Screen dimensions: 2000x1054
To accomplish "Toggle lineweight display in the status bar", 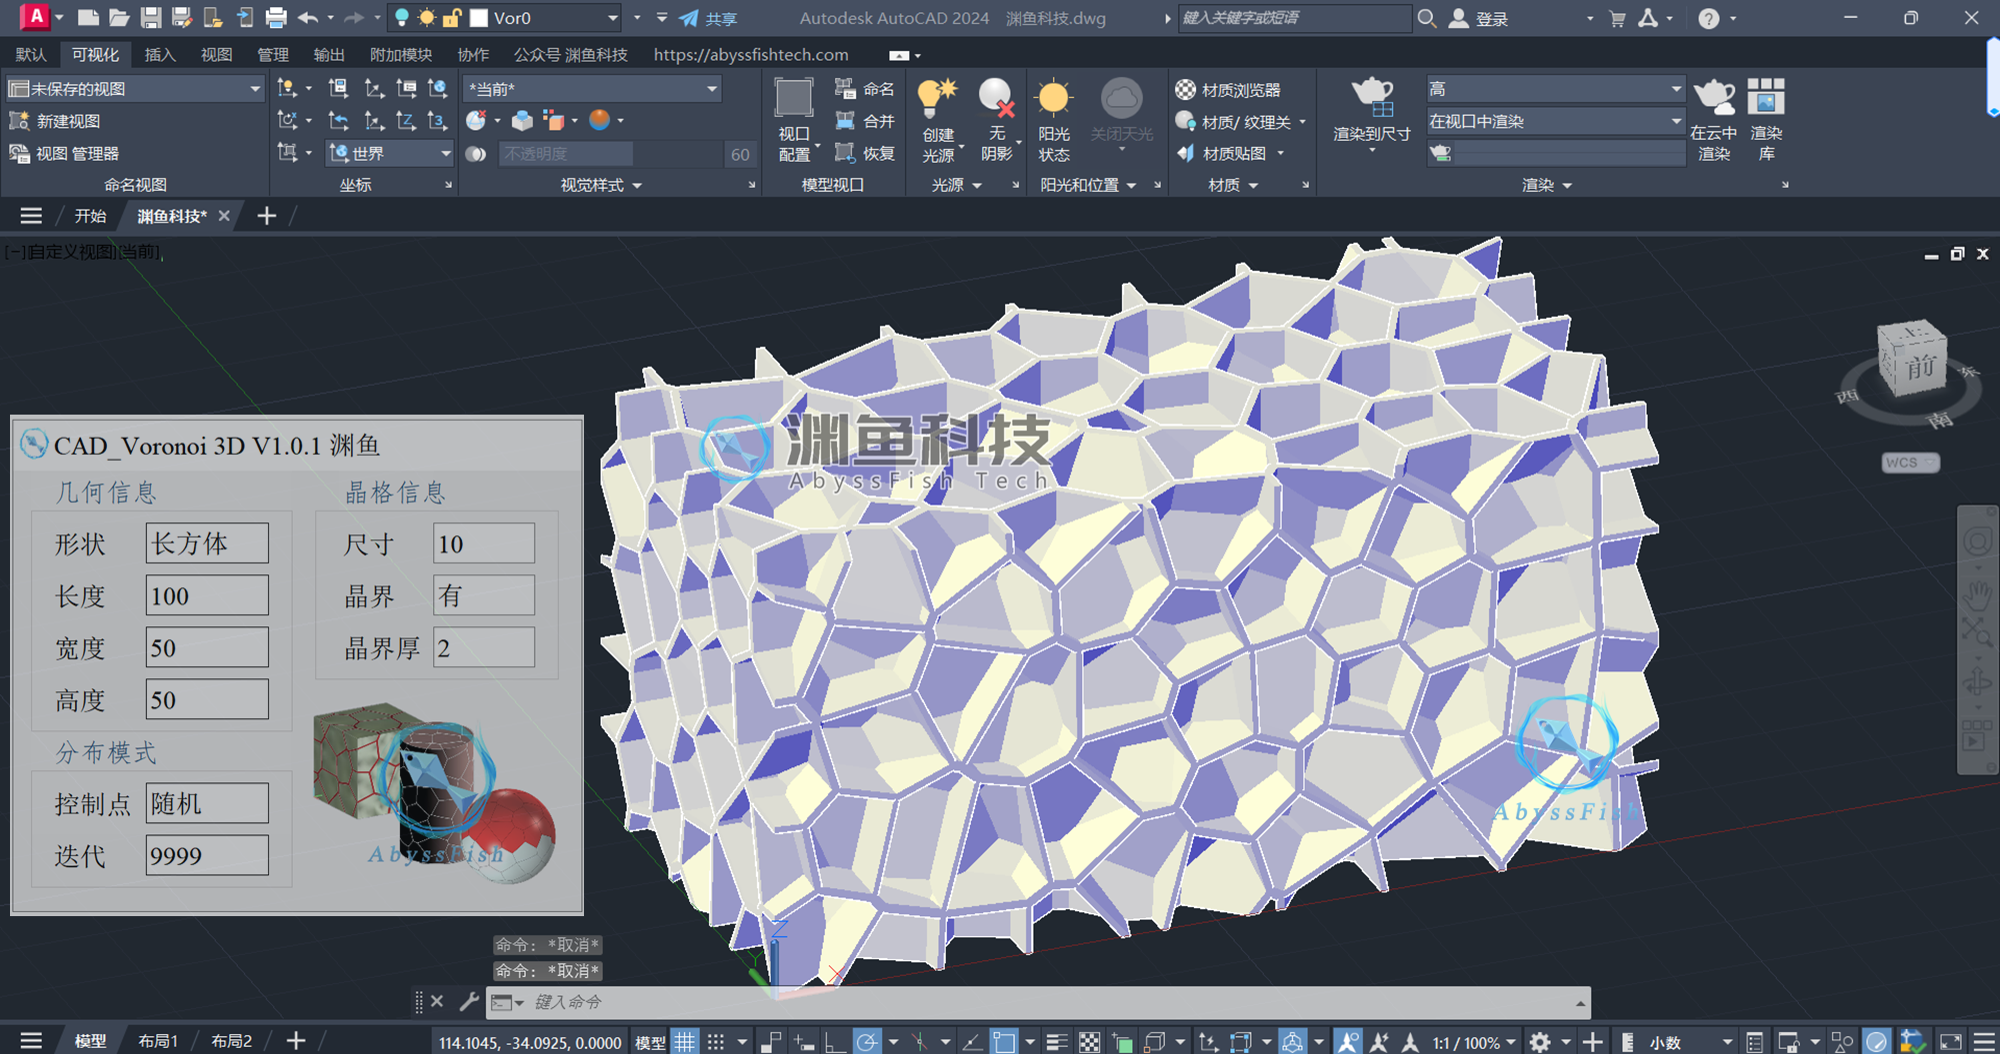I will 1057,1041.
